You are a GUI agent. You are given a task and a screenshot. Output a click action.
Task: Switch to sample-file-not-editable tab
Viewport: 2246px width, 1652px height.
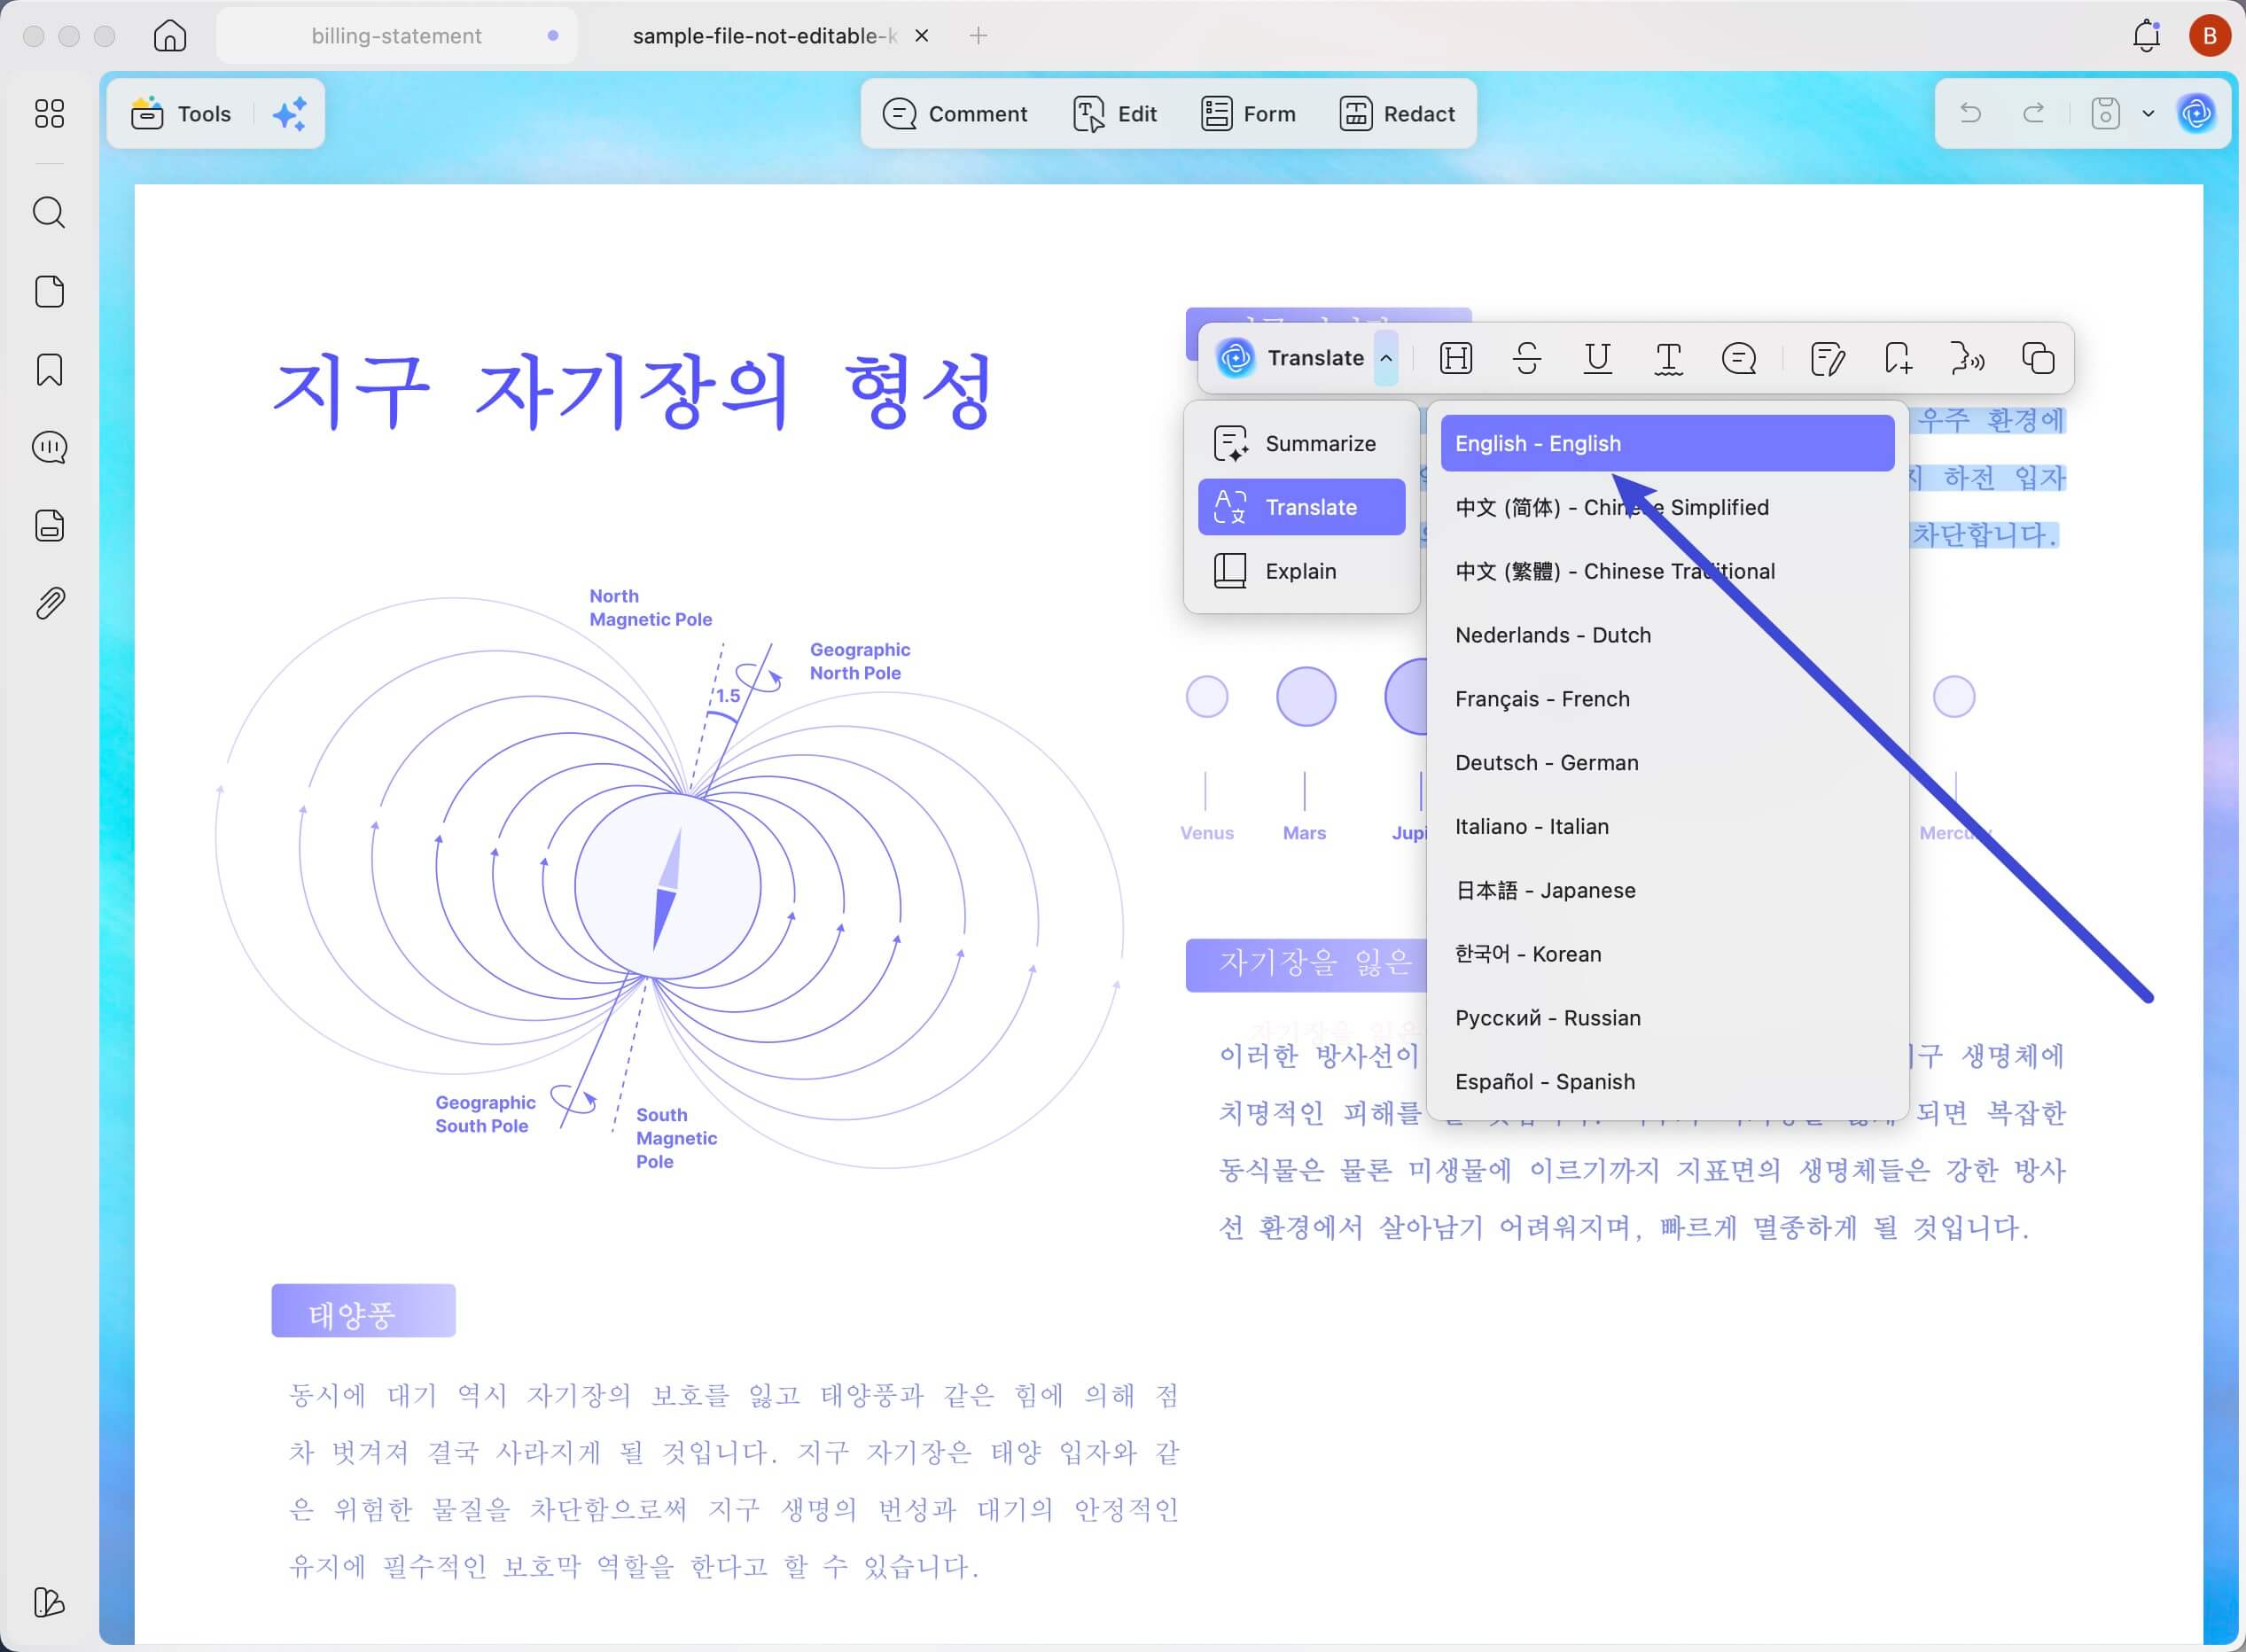coord(763,36)
